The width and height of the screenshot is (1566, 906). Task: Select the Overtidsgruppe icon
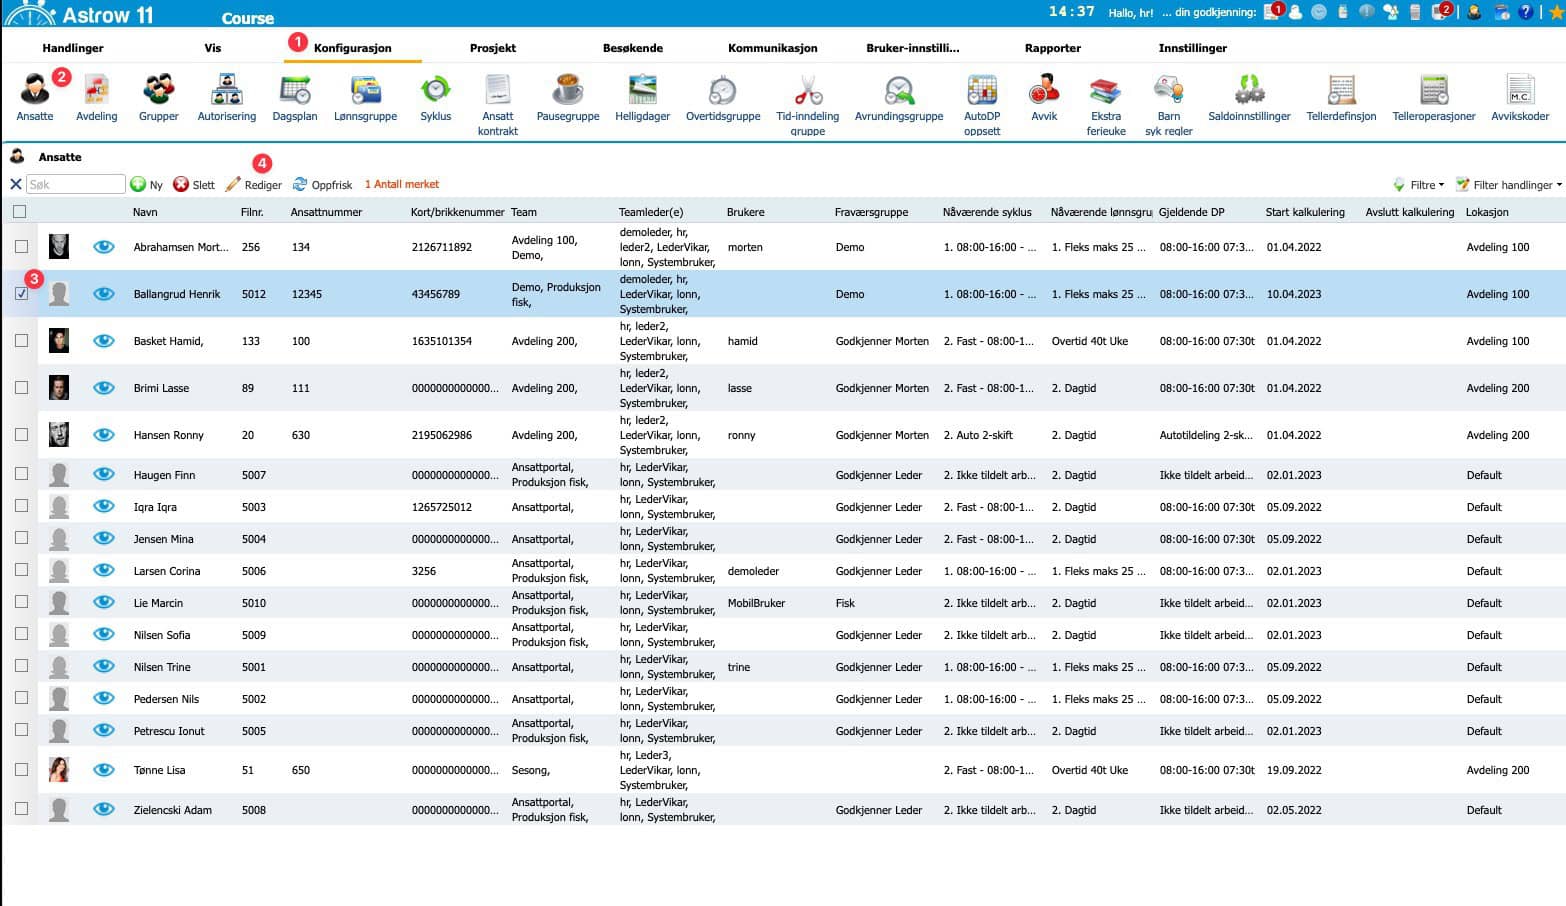click(722, 95)
